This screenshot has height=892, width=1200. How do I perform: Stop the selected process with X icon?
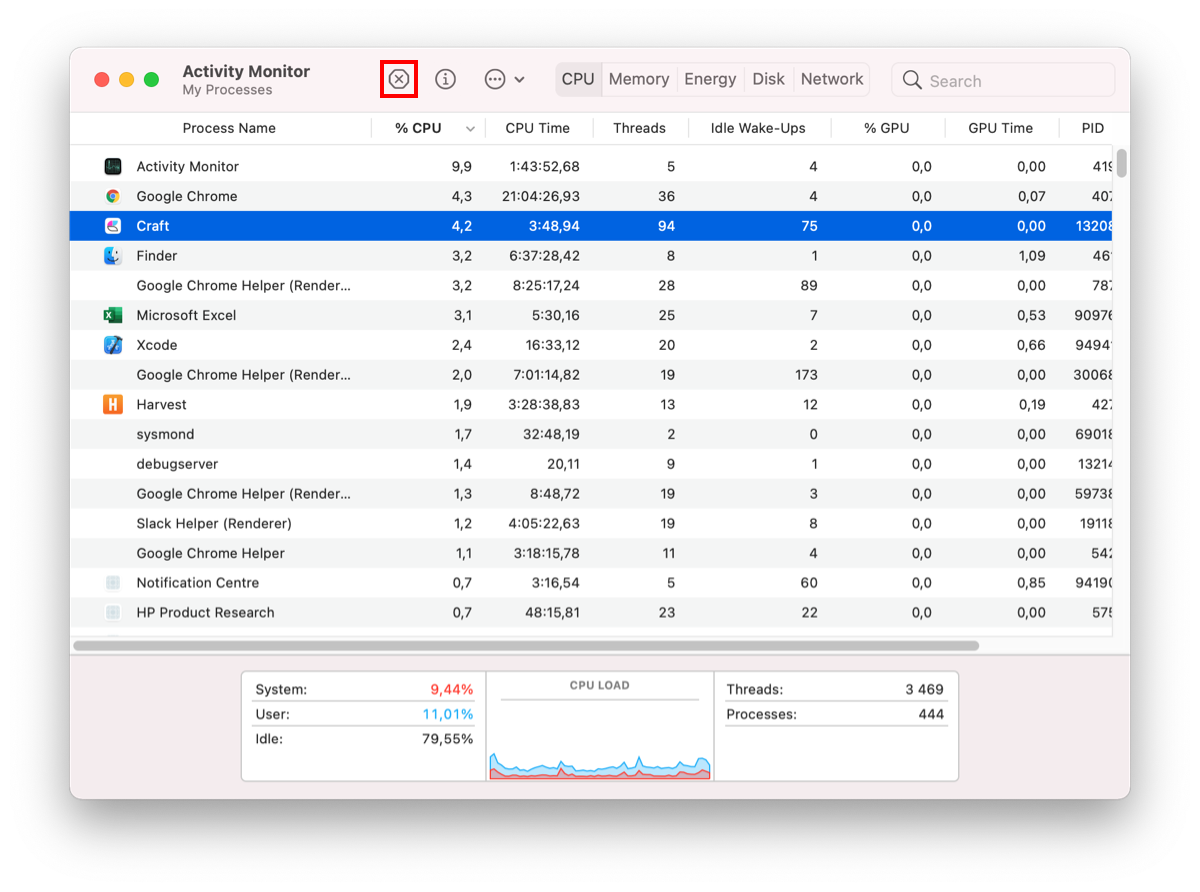(397, 79)
